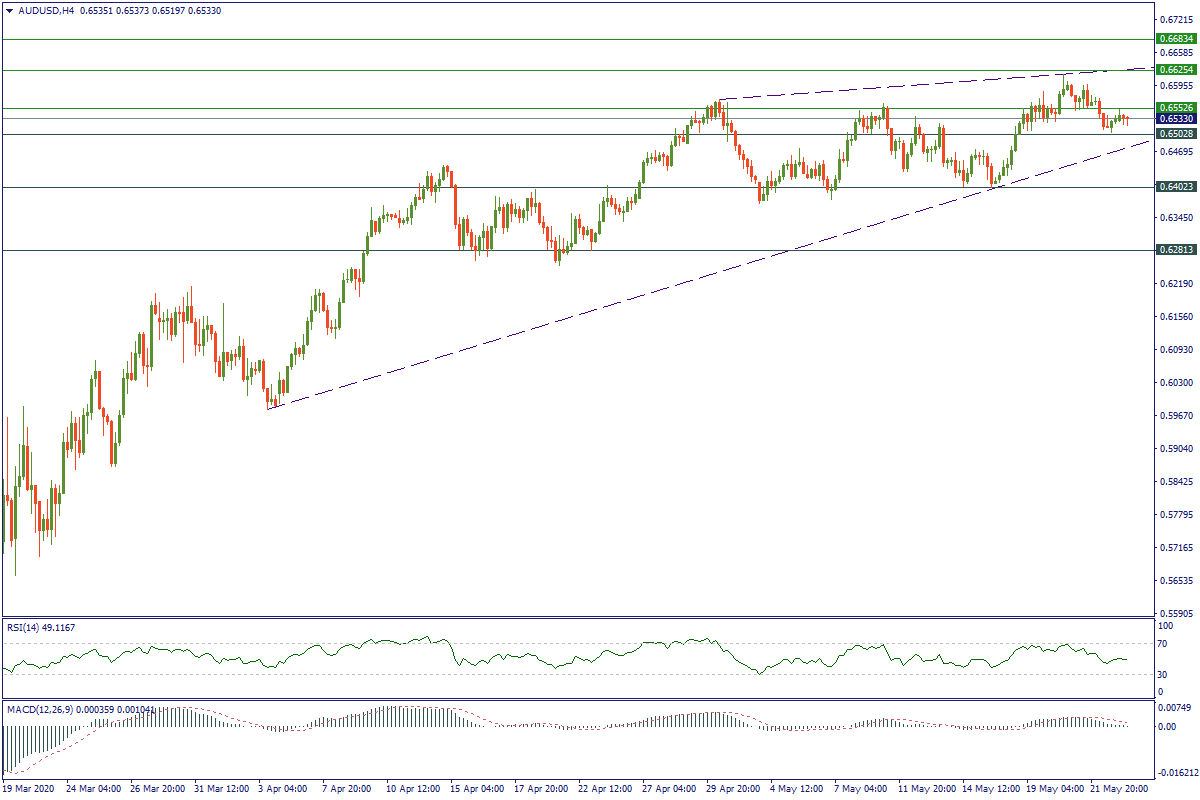1200x800 pixels.
Task: Select the 0.65028 support price tag
Action: 1176,134
